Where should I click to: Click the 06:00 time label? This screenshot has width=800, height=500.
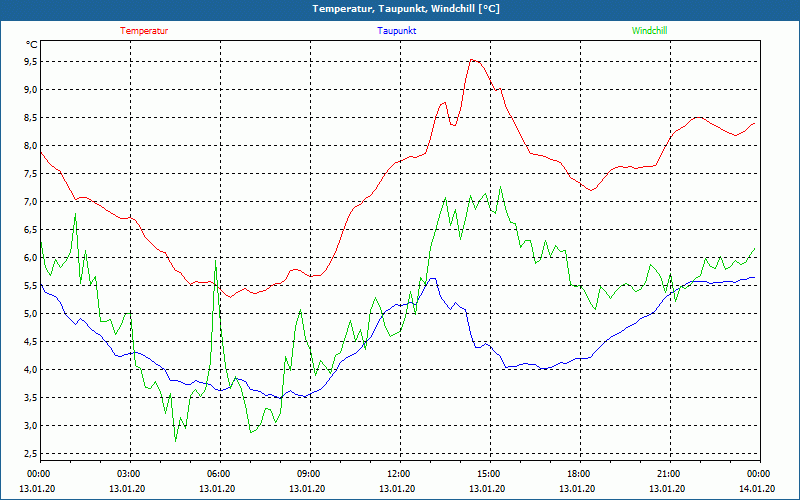(x=217, y=474)
